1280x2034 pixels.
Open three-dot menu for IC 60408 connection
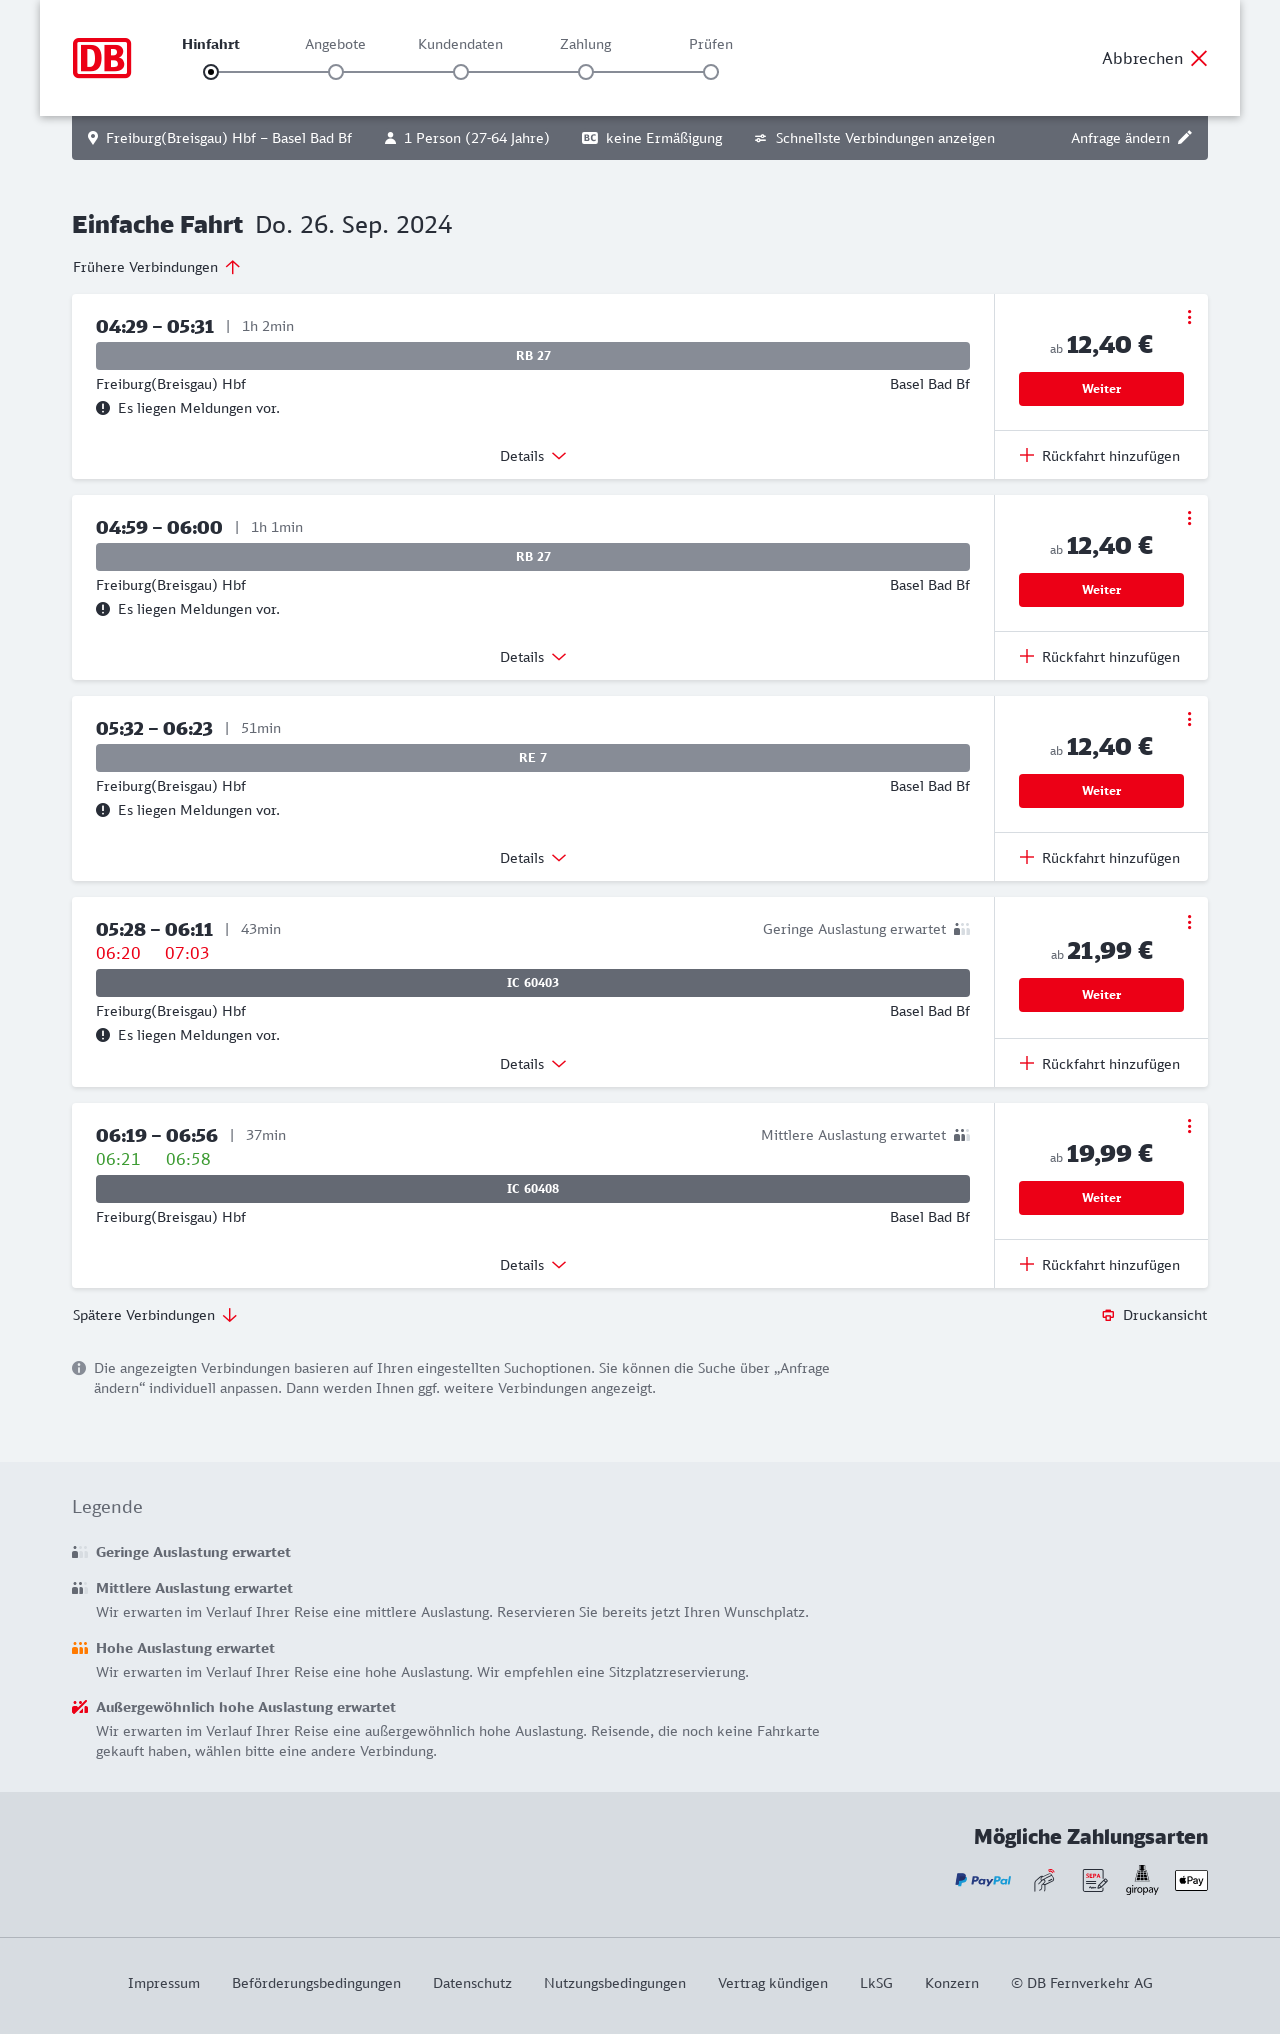1189,1126
